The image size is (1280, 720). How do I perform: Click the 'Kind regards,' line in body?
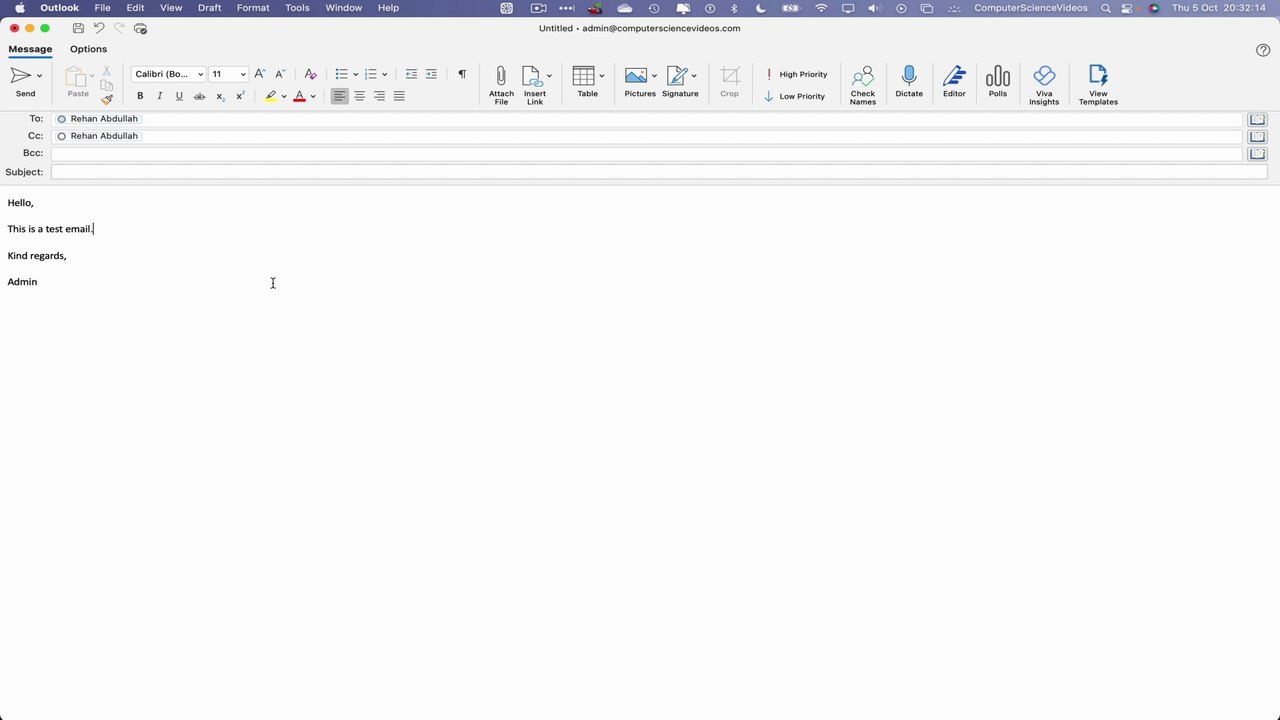[x=37, y=256]
